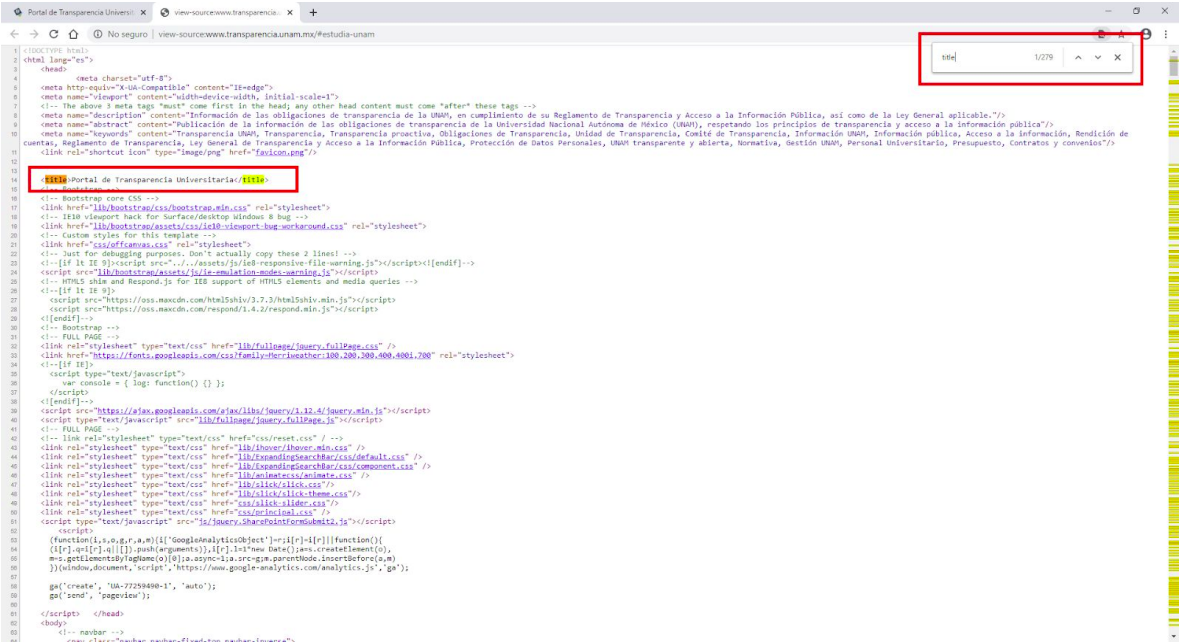
Task: Switch to Portal de Transparencia Universitaria tab
Action: [79, 12]
